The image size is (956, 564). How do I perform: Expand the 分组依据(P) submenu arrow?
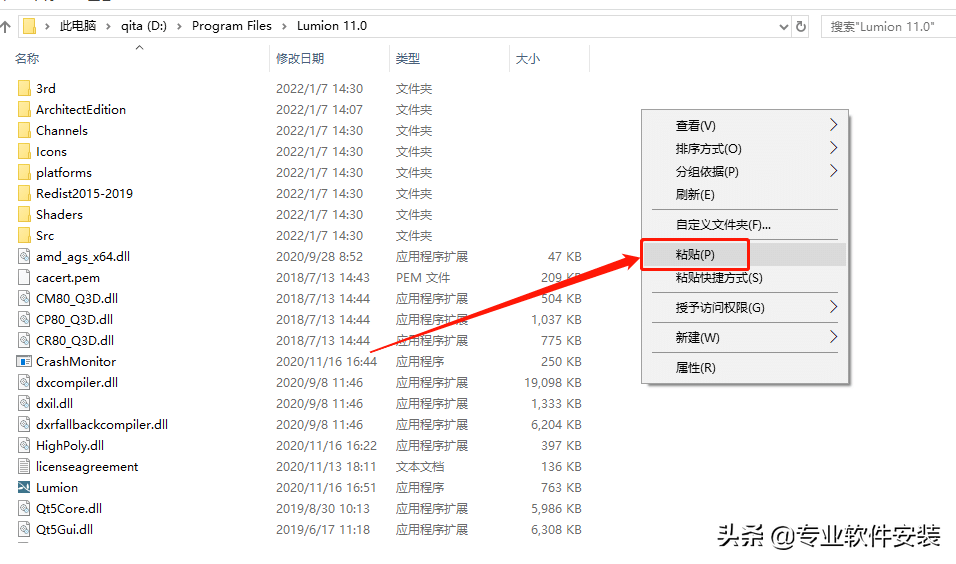(833, 171)
